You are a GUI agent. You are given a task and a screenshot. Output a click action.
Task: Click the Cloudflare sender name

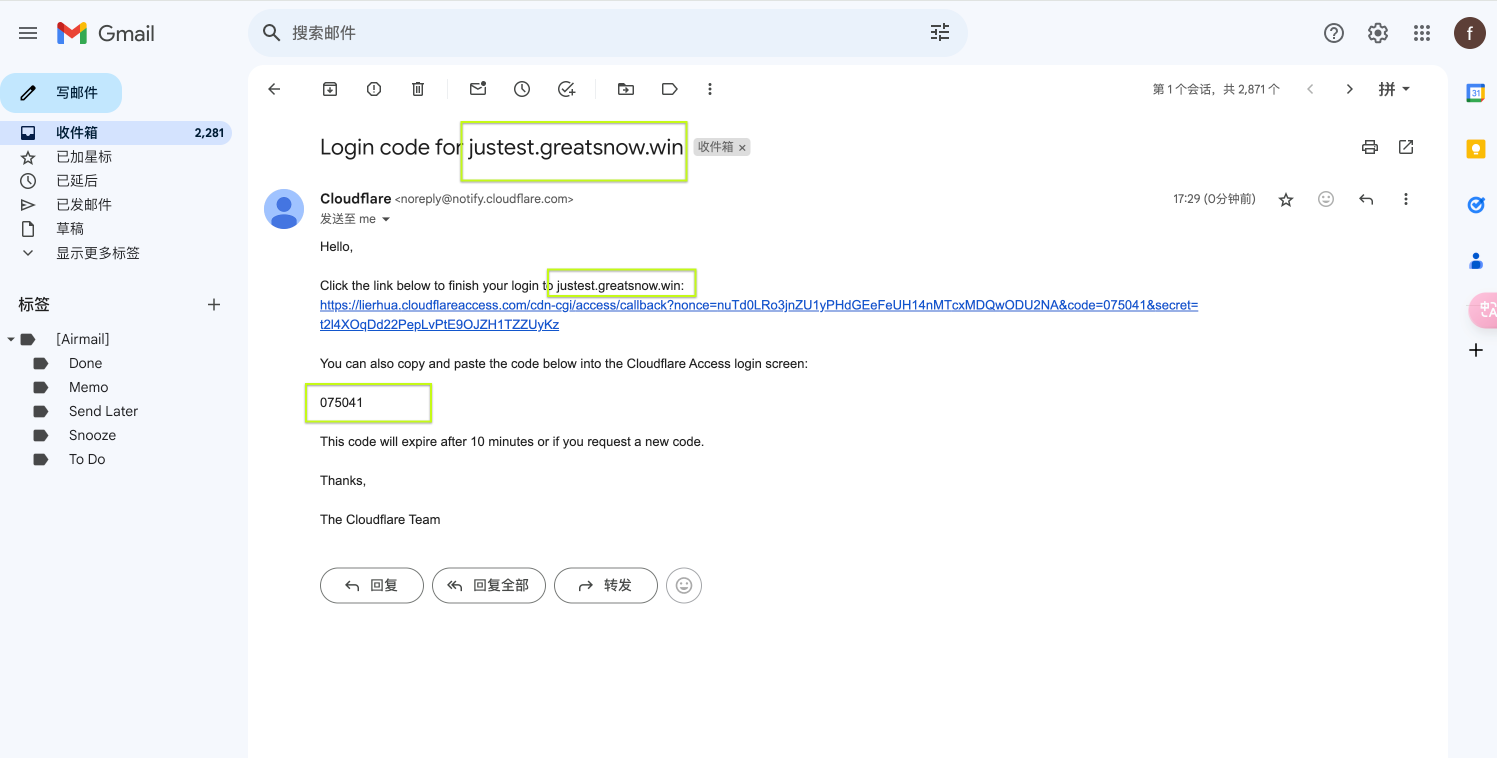[x=355, y=198]
